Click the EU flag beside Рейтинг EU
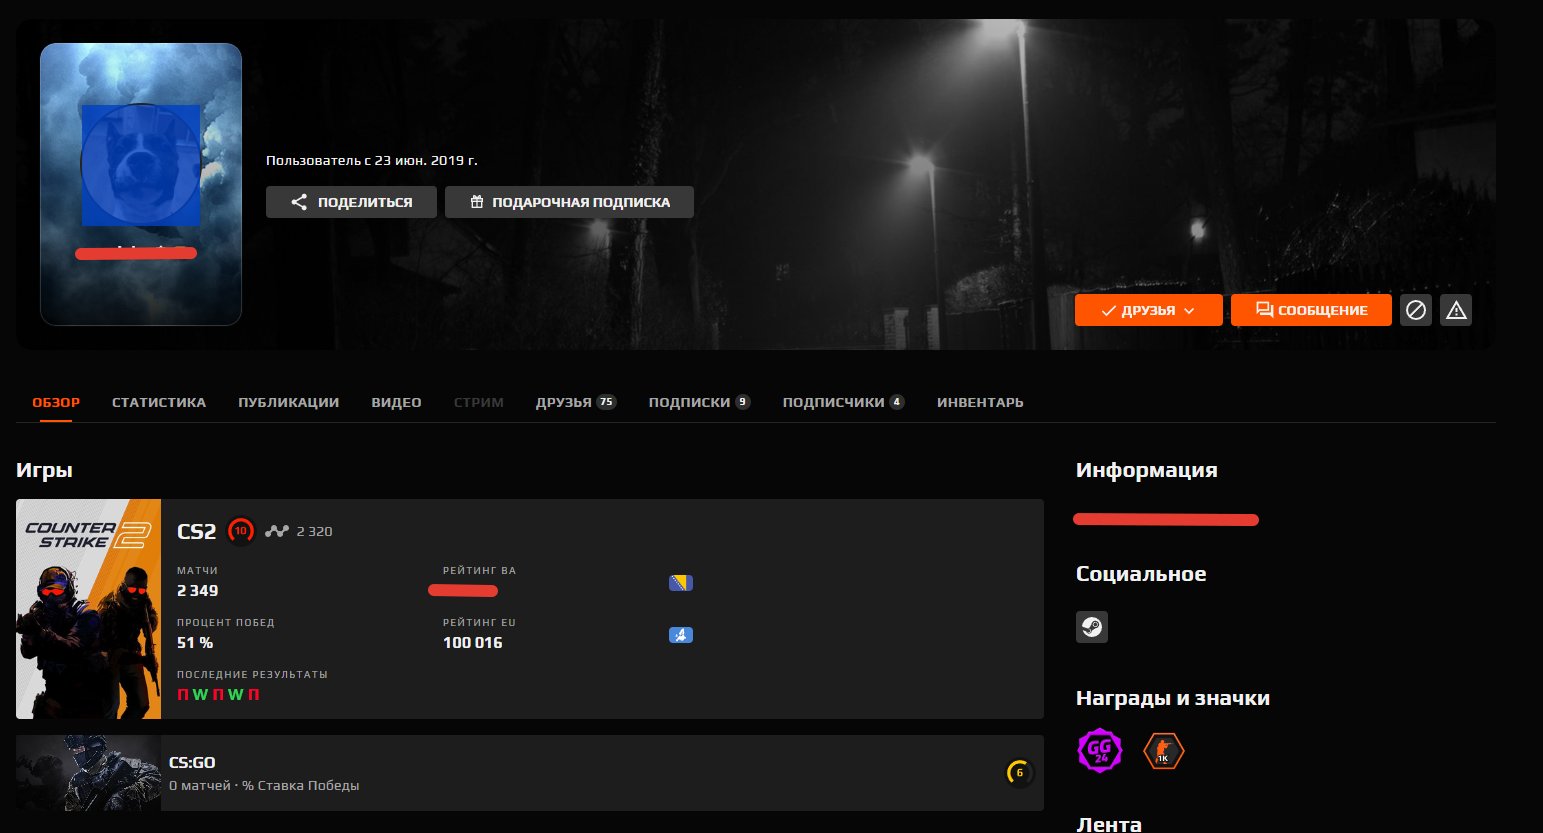The width and height of the screenshot is (1543, 833). pos(681,634)
